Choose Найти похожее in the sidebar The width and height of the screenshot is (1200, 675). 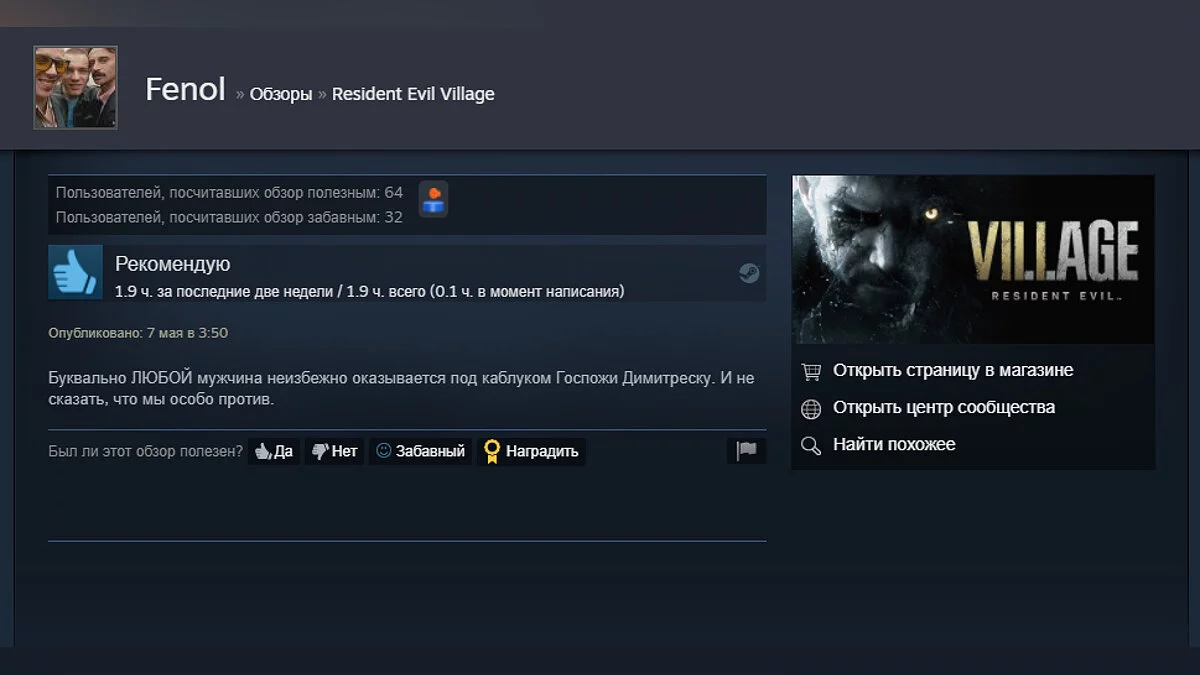click(x=894, y=444)
